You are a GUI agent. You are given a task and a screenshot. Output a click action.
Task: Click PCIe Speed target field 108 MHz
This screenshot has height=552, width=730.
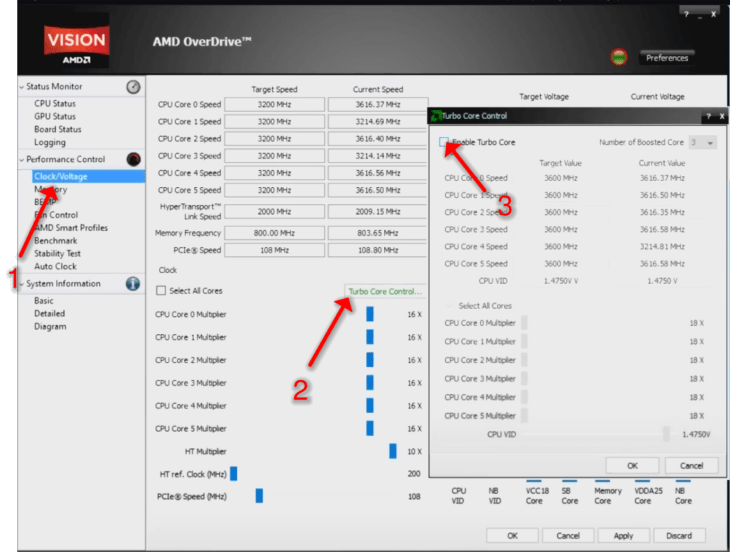pos(274,250)
